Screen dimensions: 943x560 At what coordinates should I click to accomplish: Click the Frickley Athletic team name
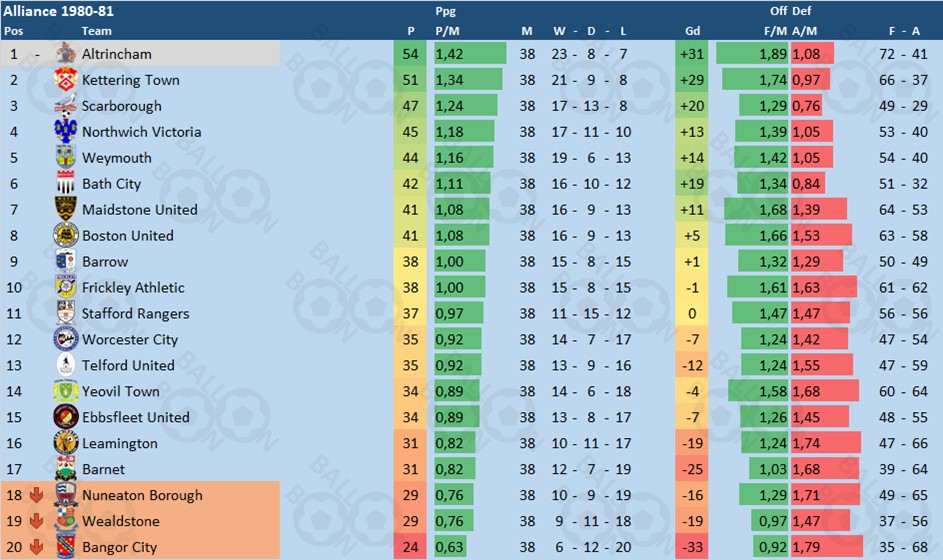[133, 288]
